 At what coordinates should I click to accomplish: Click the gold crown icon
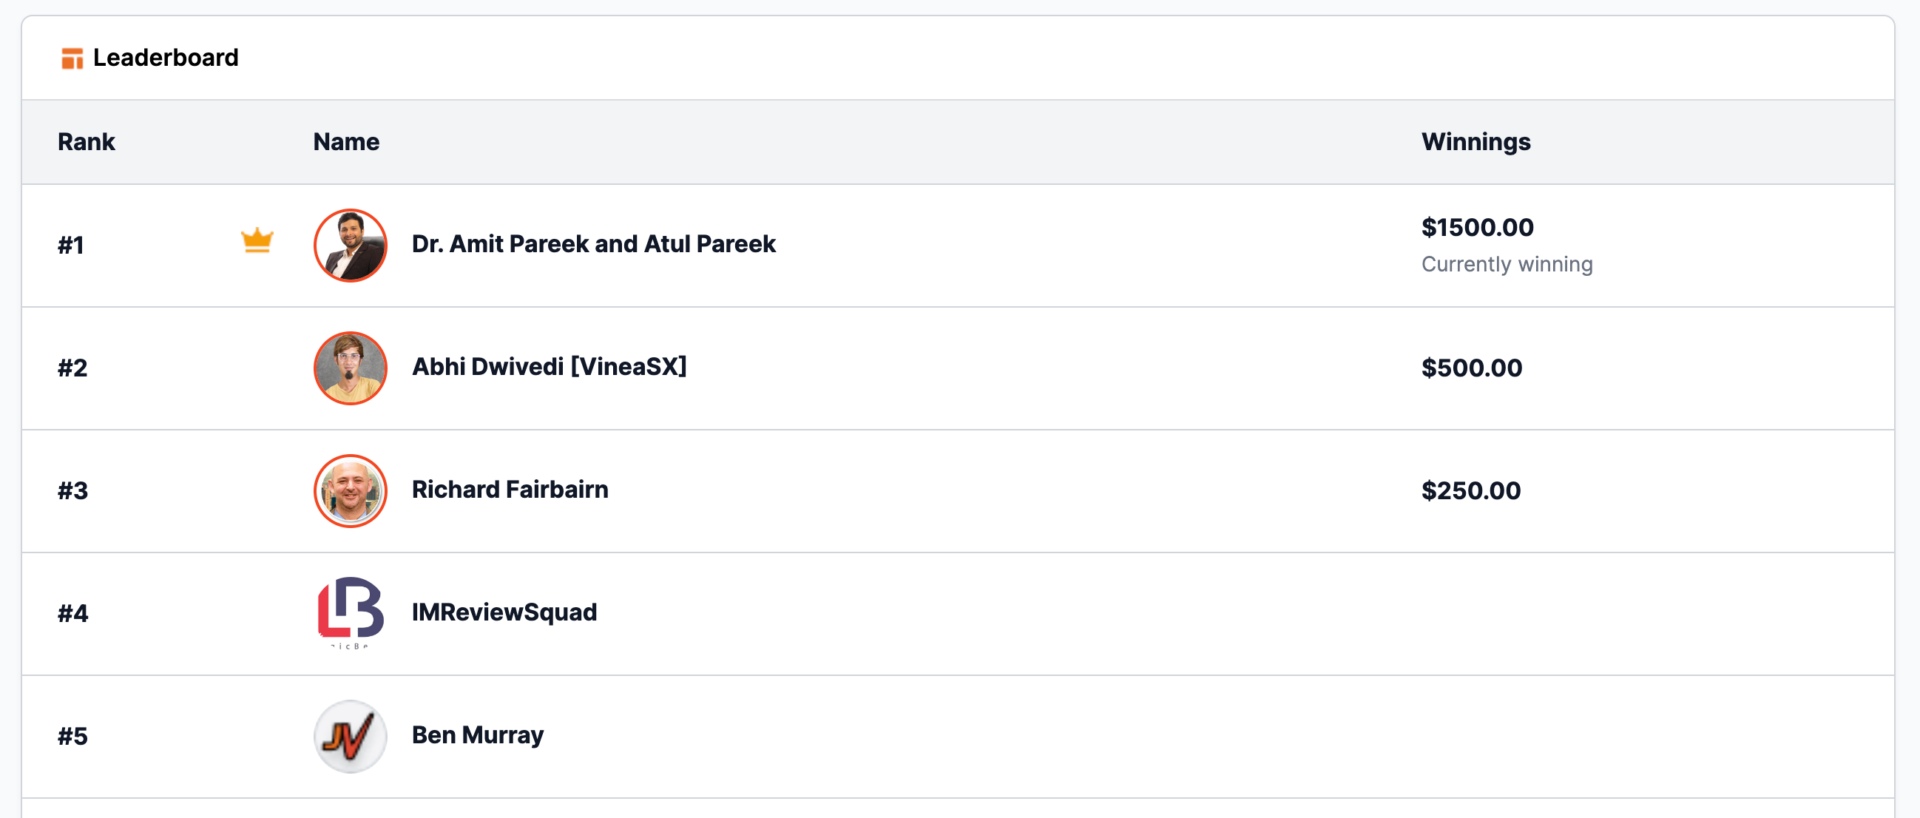click(257, 241)
